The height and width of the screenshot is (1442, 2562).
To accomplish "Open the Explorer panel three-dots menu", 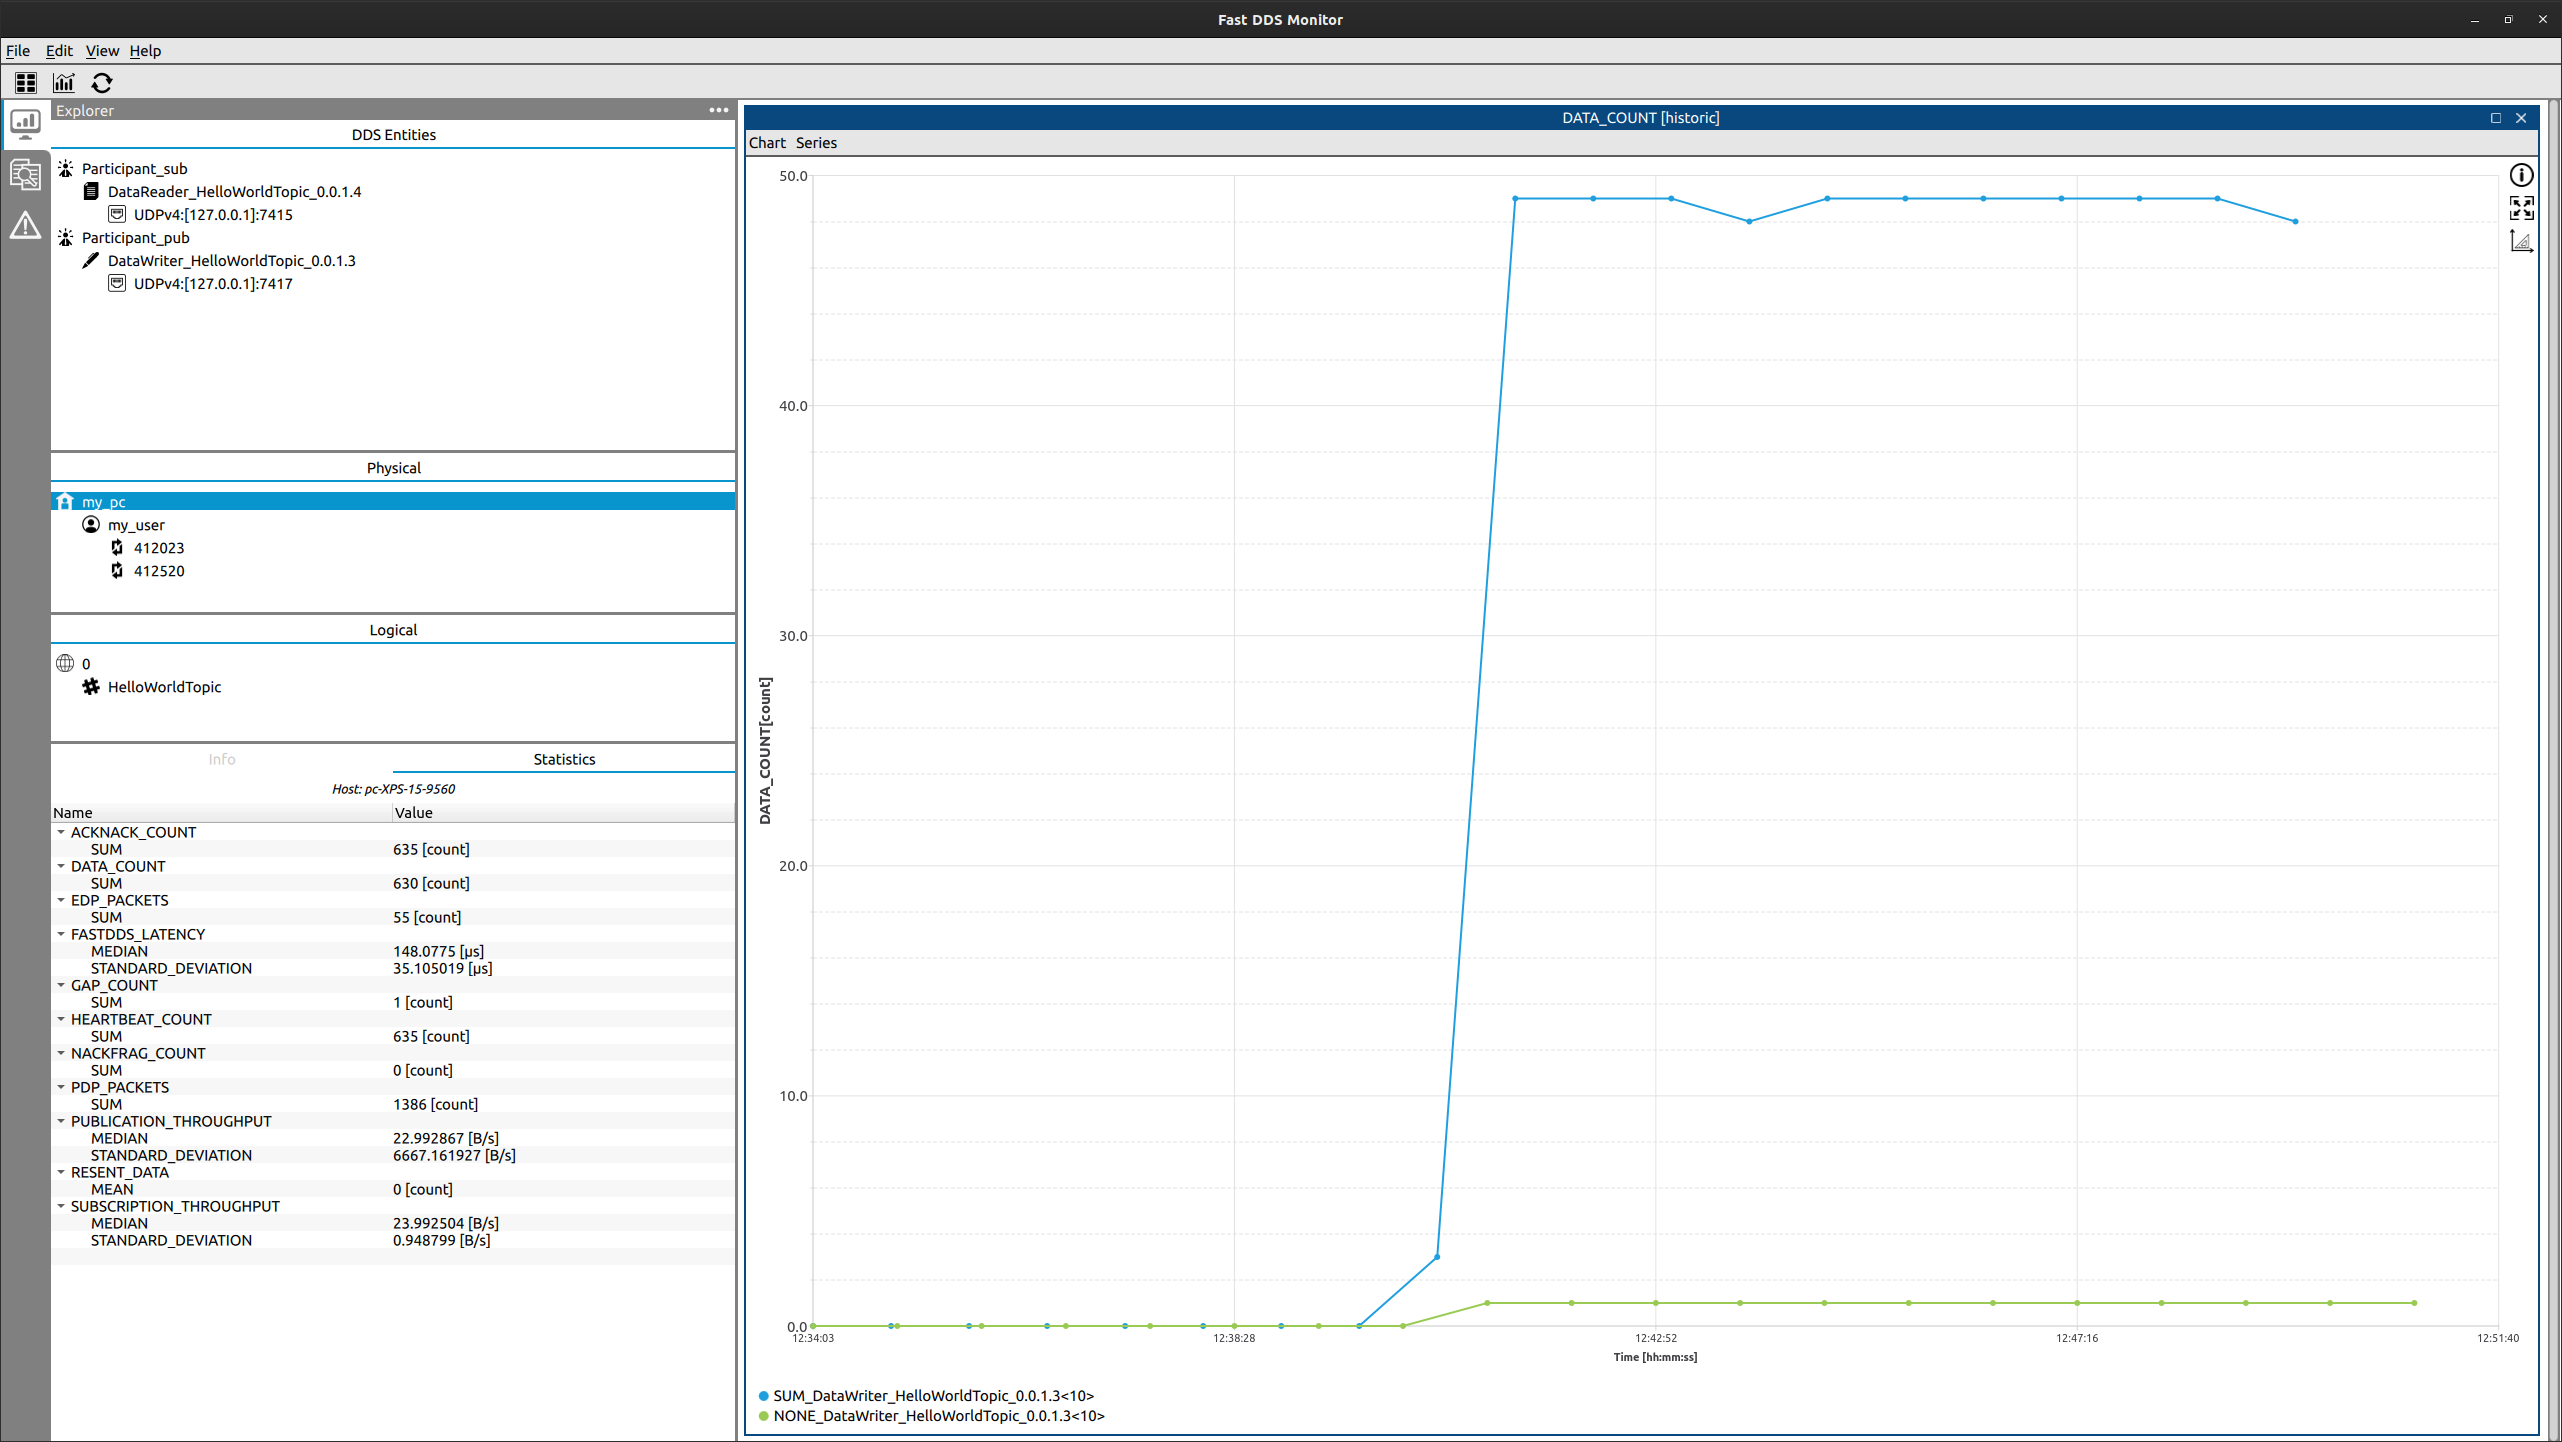I will point(718,110).
